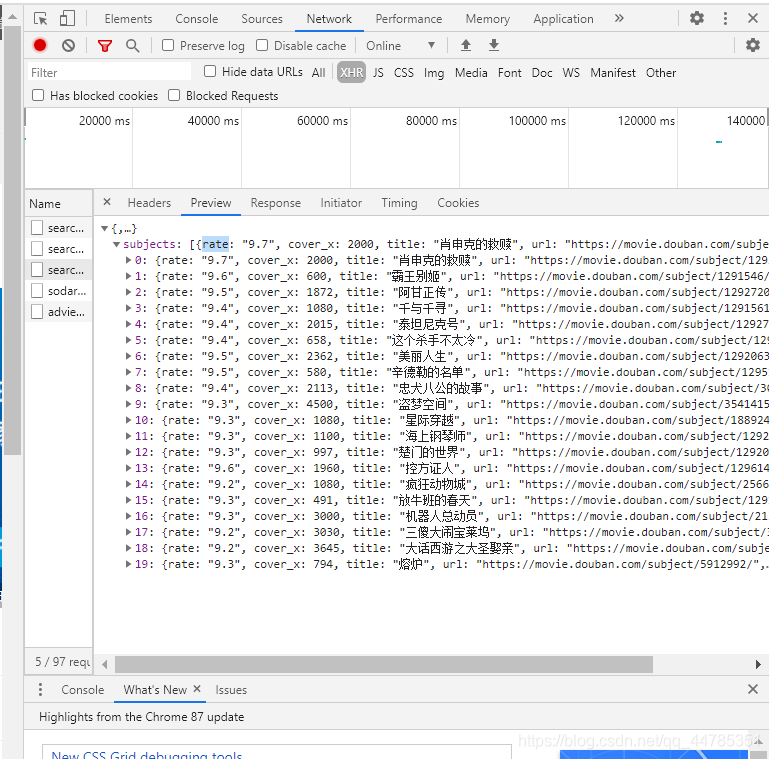Open the Headers tab

click(149, 202)
